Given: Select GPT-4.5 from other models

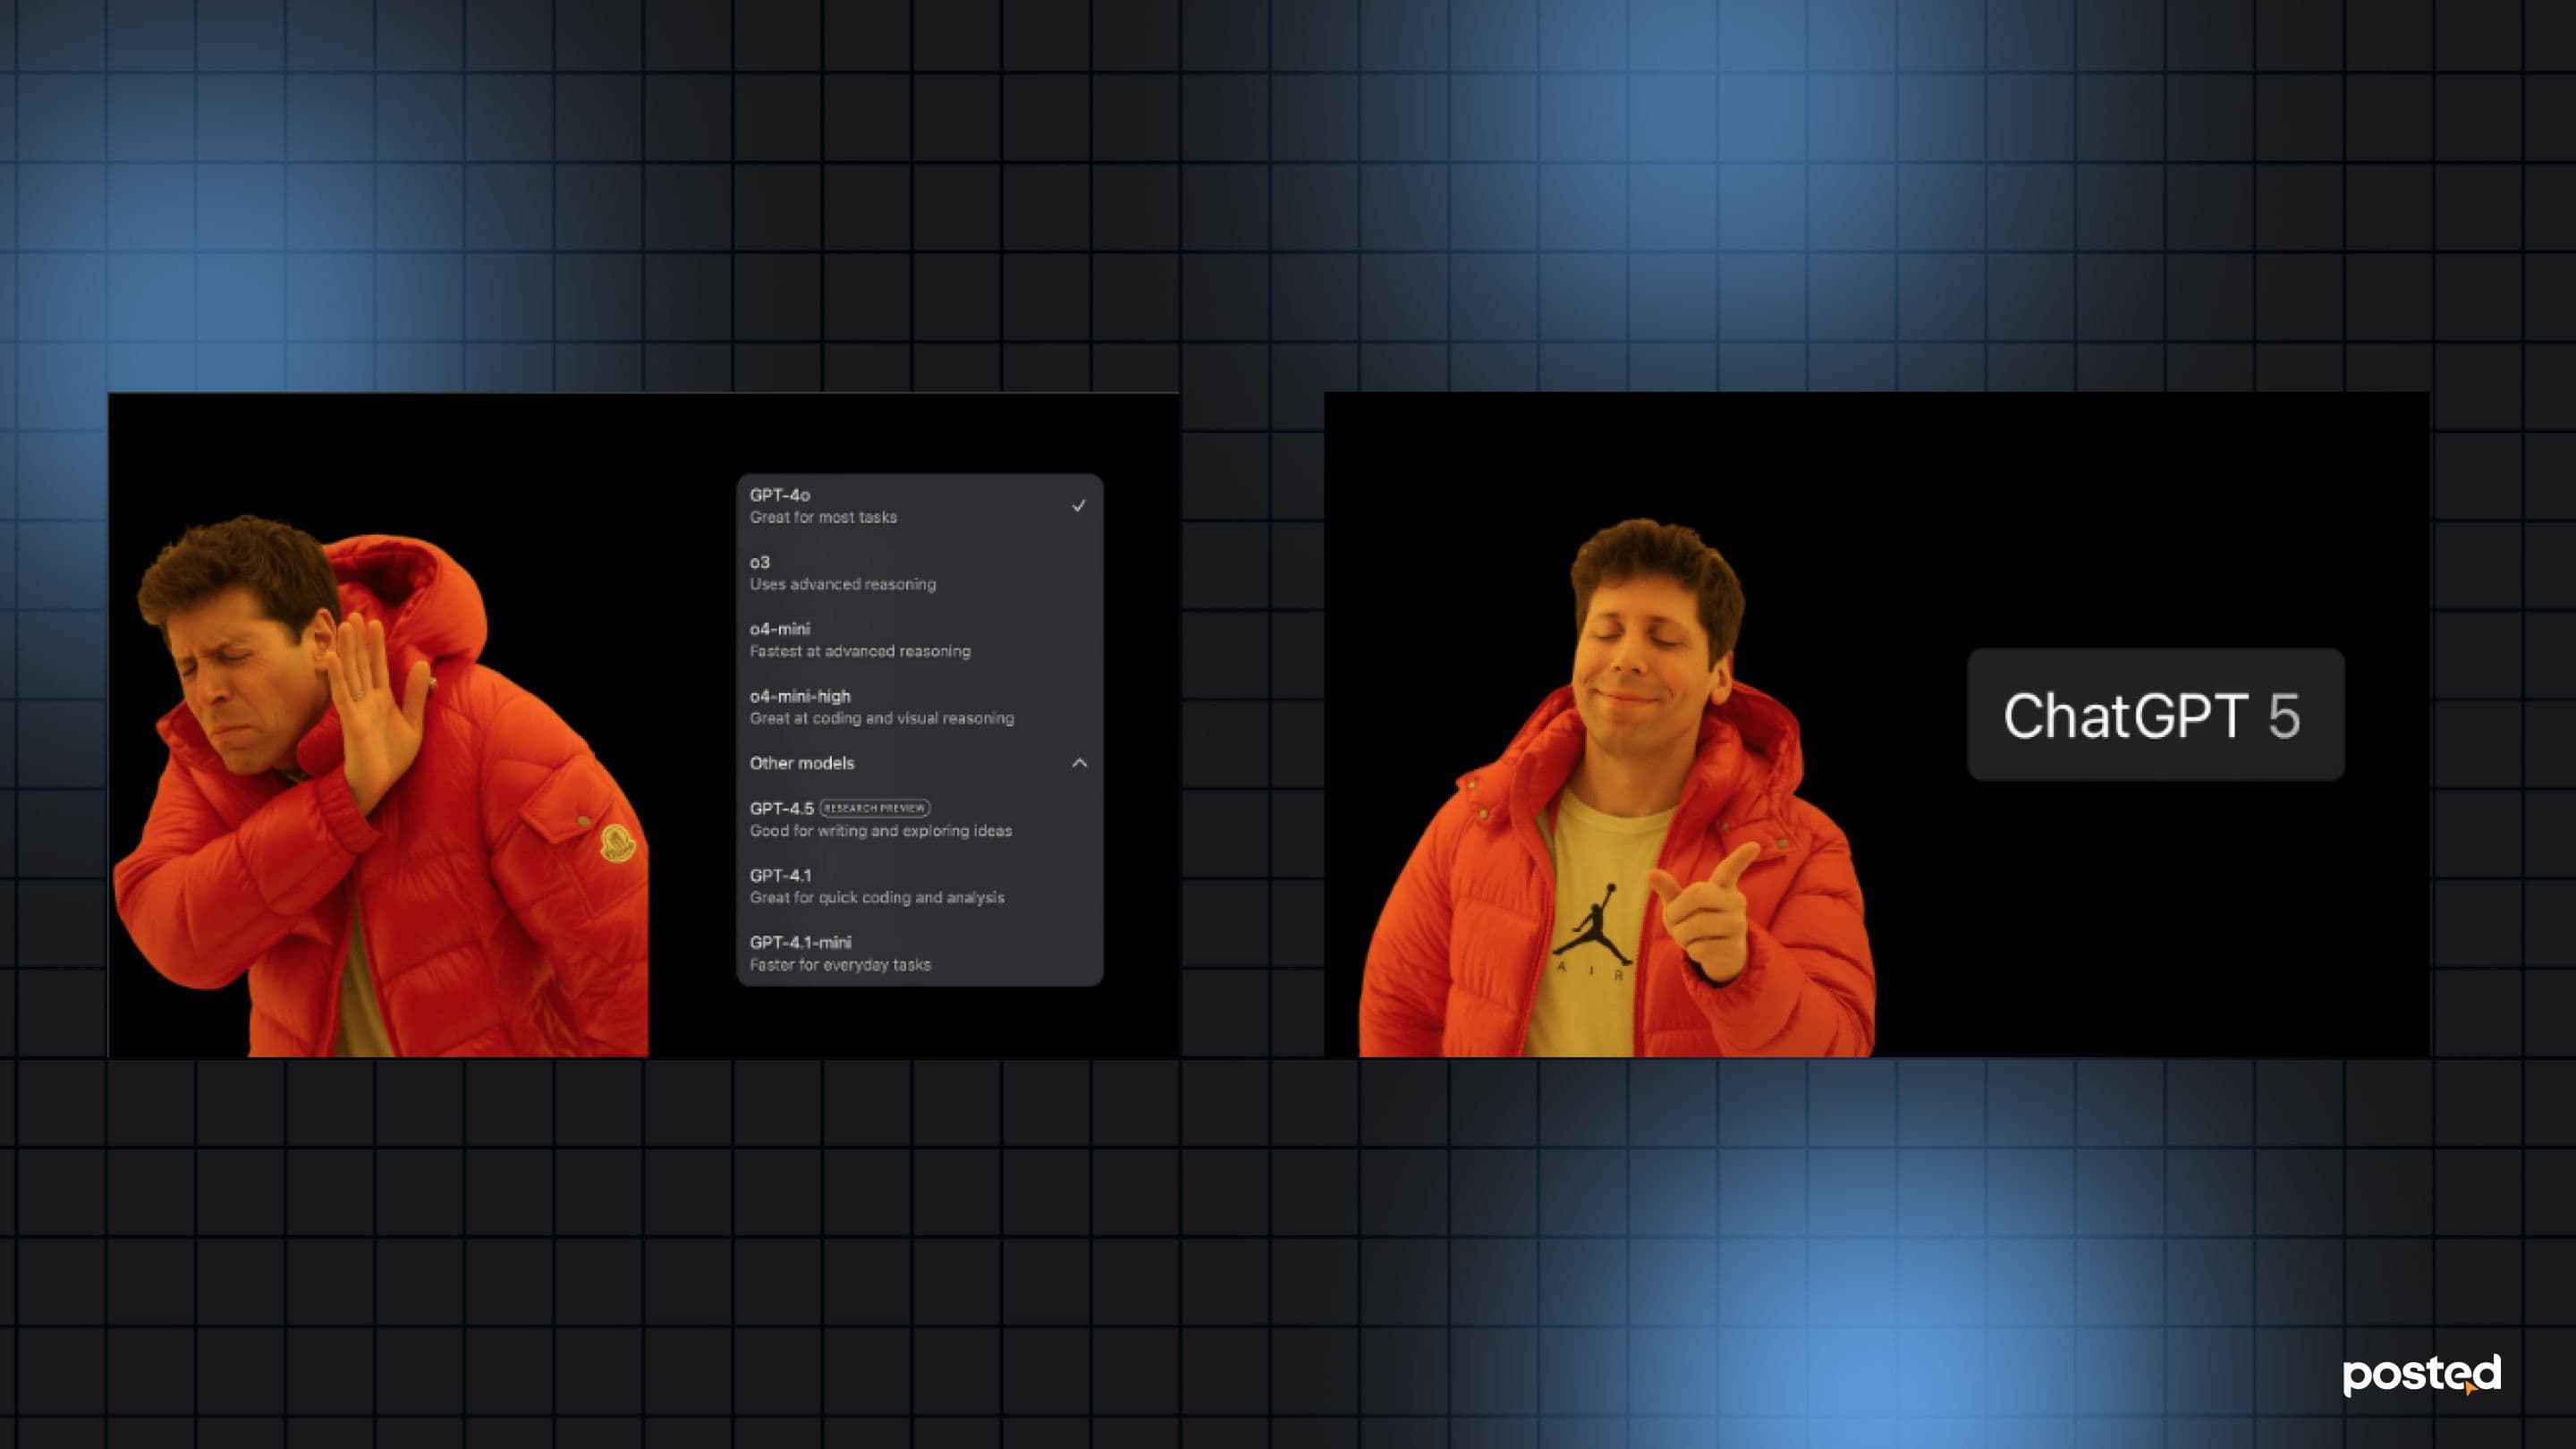Looking at the screenshot, I should pos(781,808).
